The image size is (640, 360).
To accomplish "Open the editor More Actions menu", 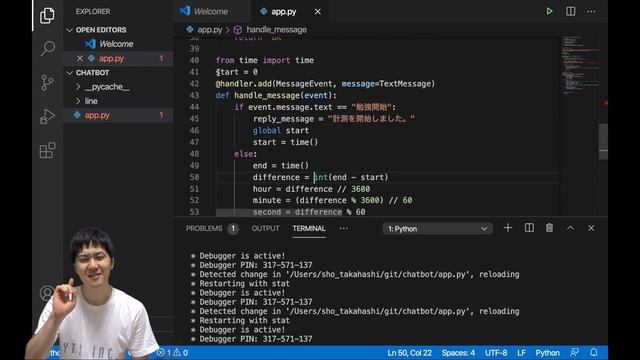I will (x=591, y=11).
